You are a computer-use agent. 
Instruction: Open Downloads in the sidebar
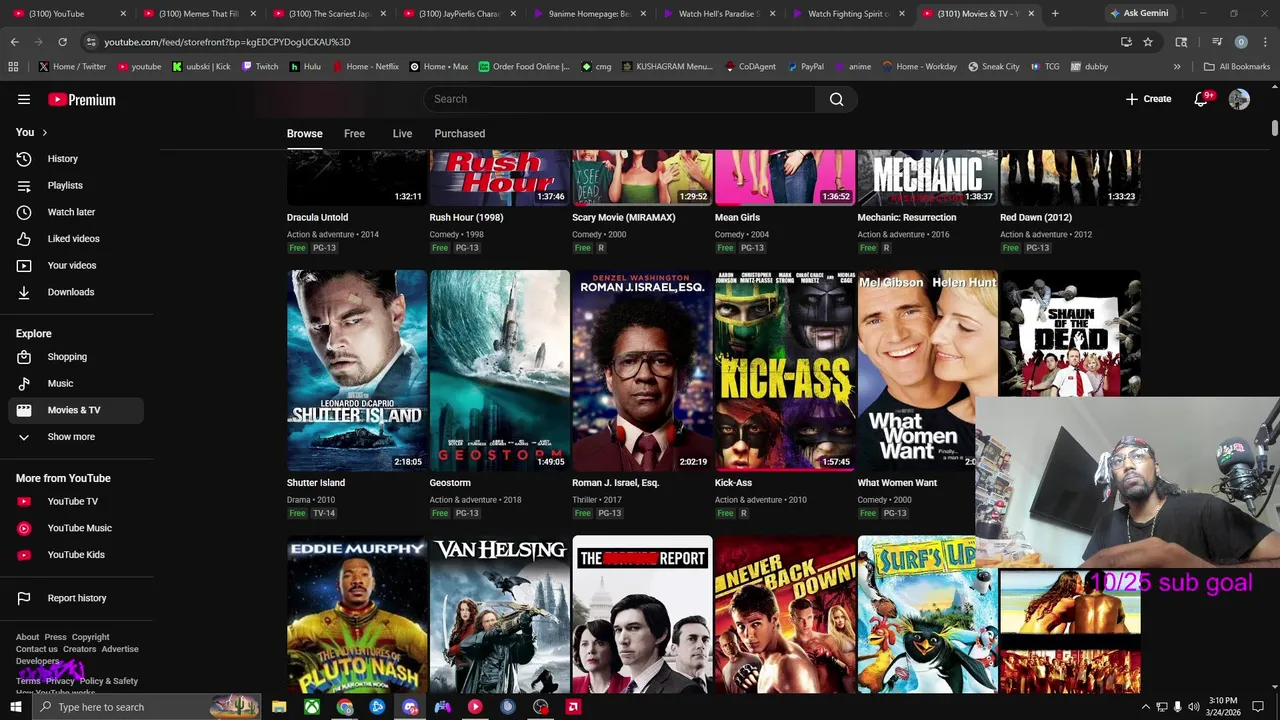tap(76, 292)
